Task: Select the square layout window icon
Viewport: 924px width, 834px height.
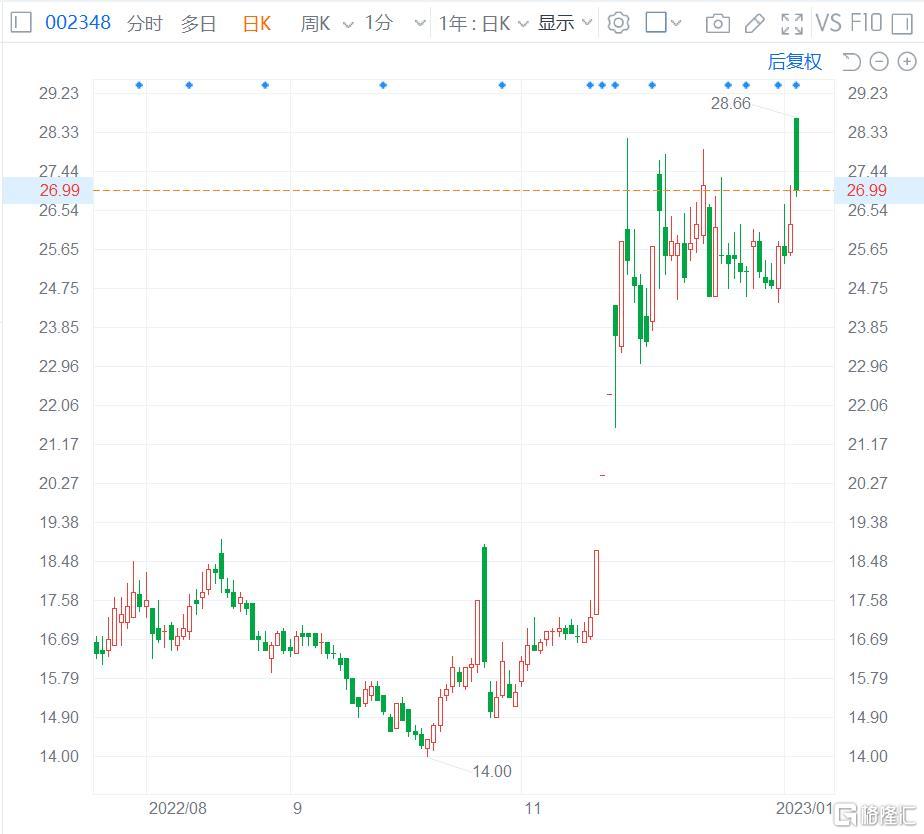Action: pyautogui.click(x=656, y=23)
